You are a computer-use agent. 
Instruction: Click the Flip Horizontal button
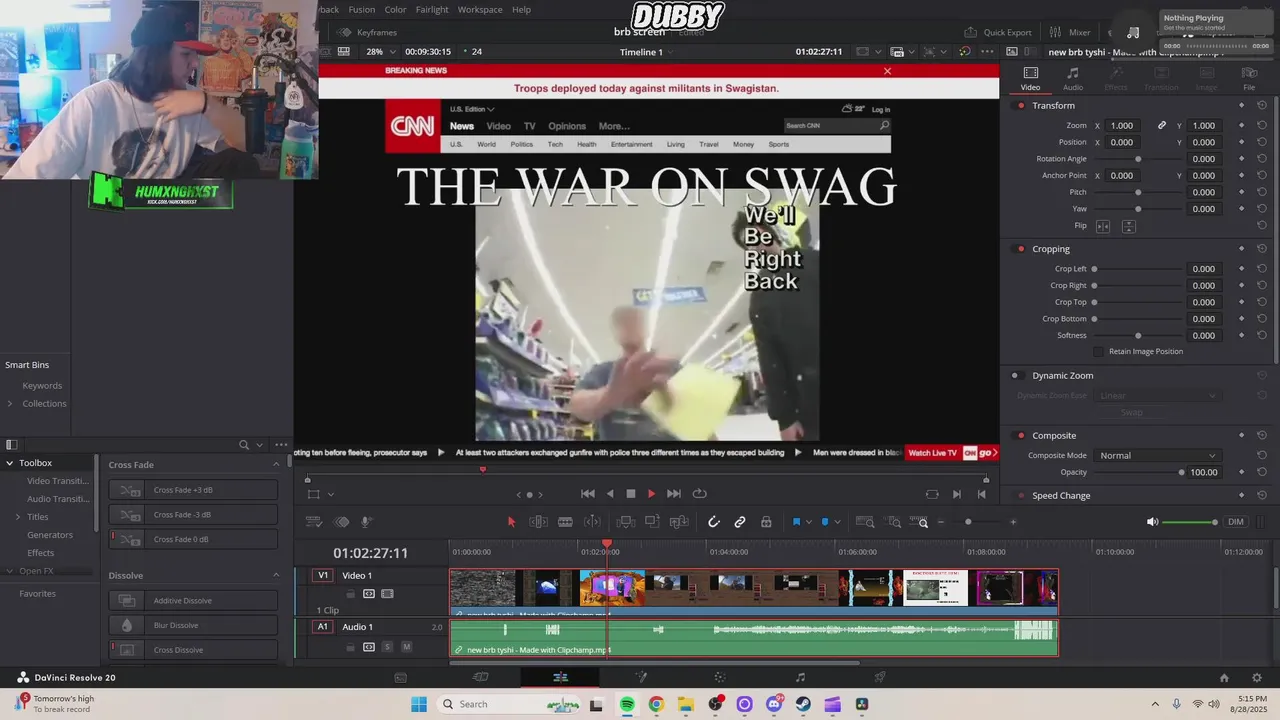tap(1104, 226)
